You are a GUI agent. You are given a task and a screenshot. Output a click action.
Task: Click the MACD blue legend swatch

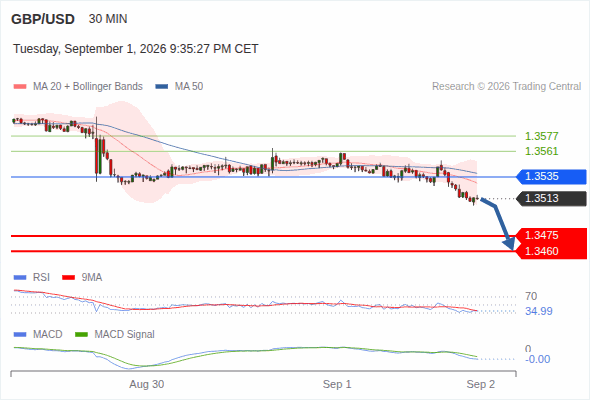[20, 335]
